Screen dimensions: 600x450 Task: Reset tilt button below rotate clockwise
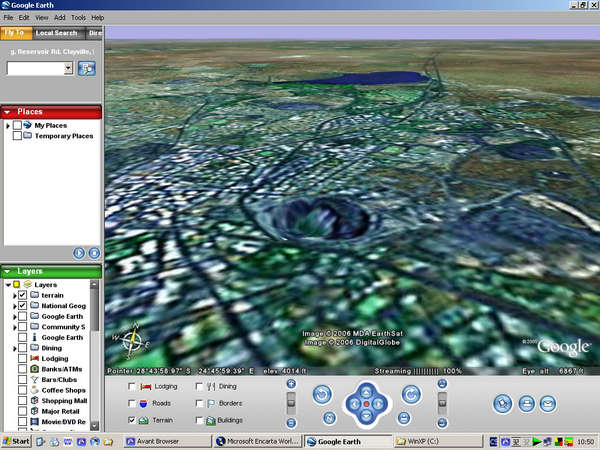point(404,418)
